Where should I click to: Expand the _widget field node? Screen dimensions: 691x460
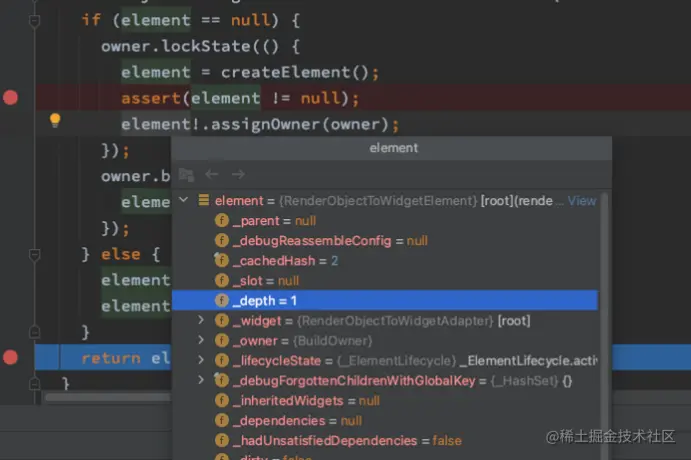pyautogui.click(x=201, y=320)
